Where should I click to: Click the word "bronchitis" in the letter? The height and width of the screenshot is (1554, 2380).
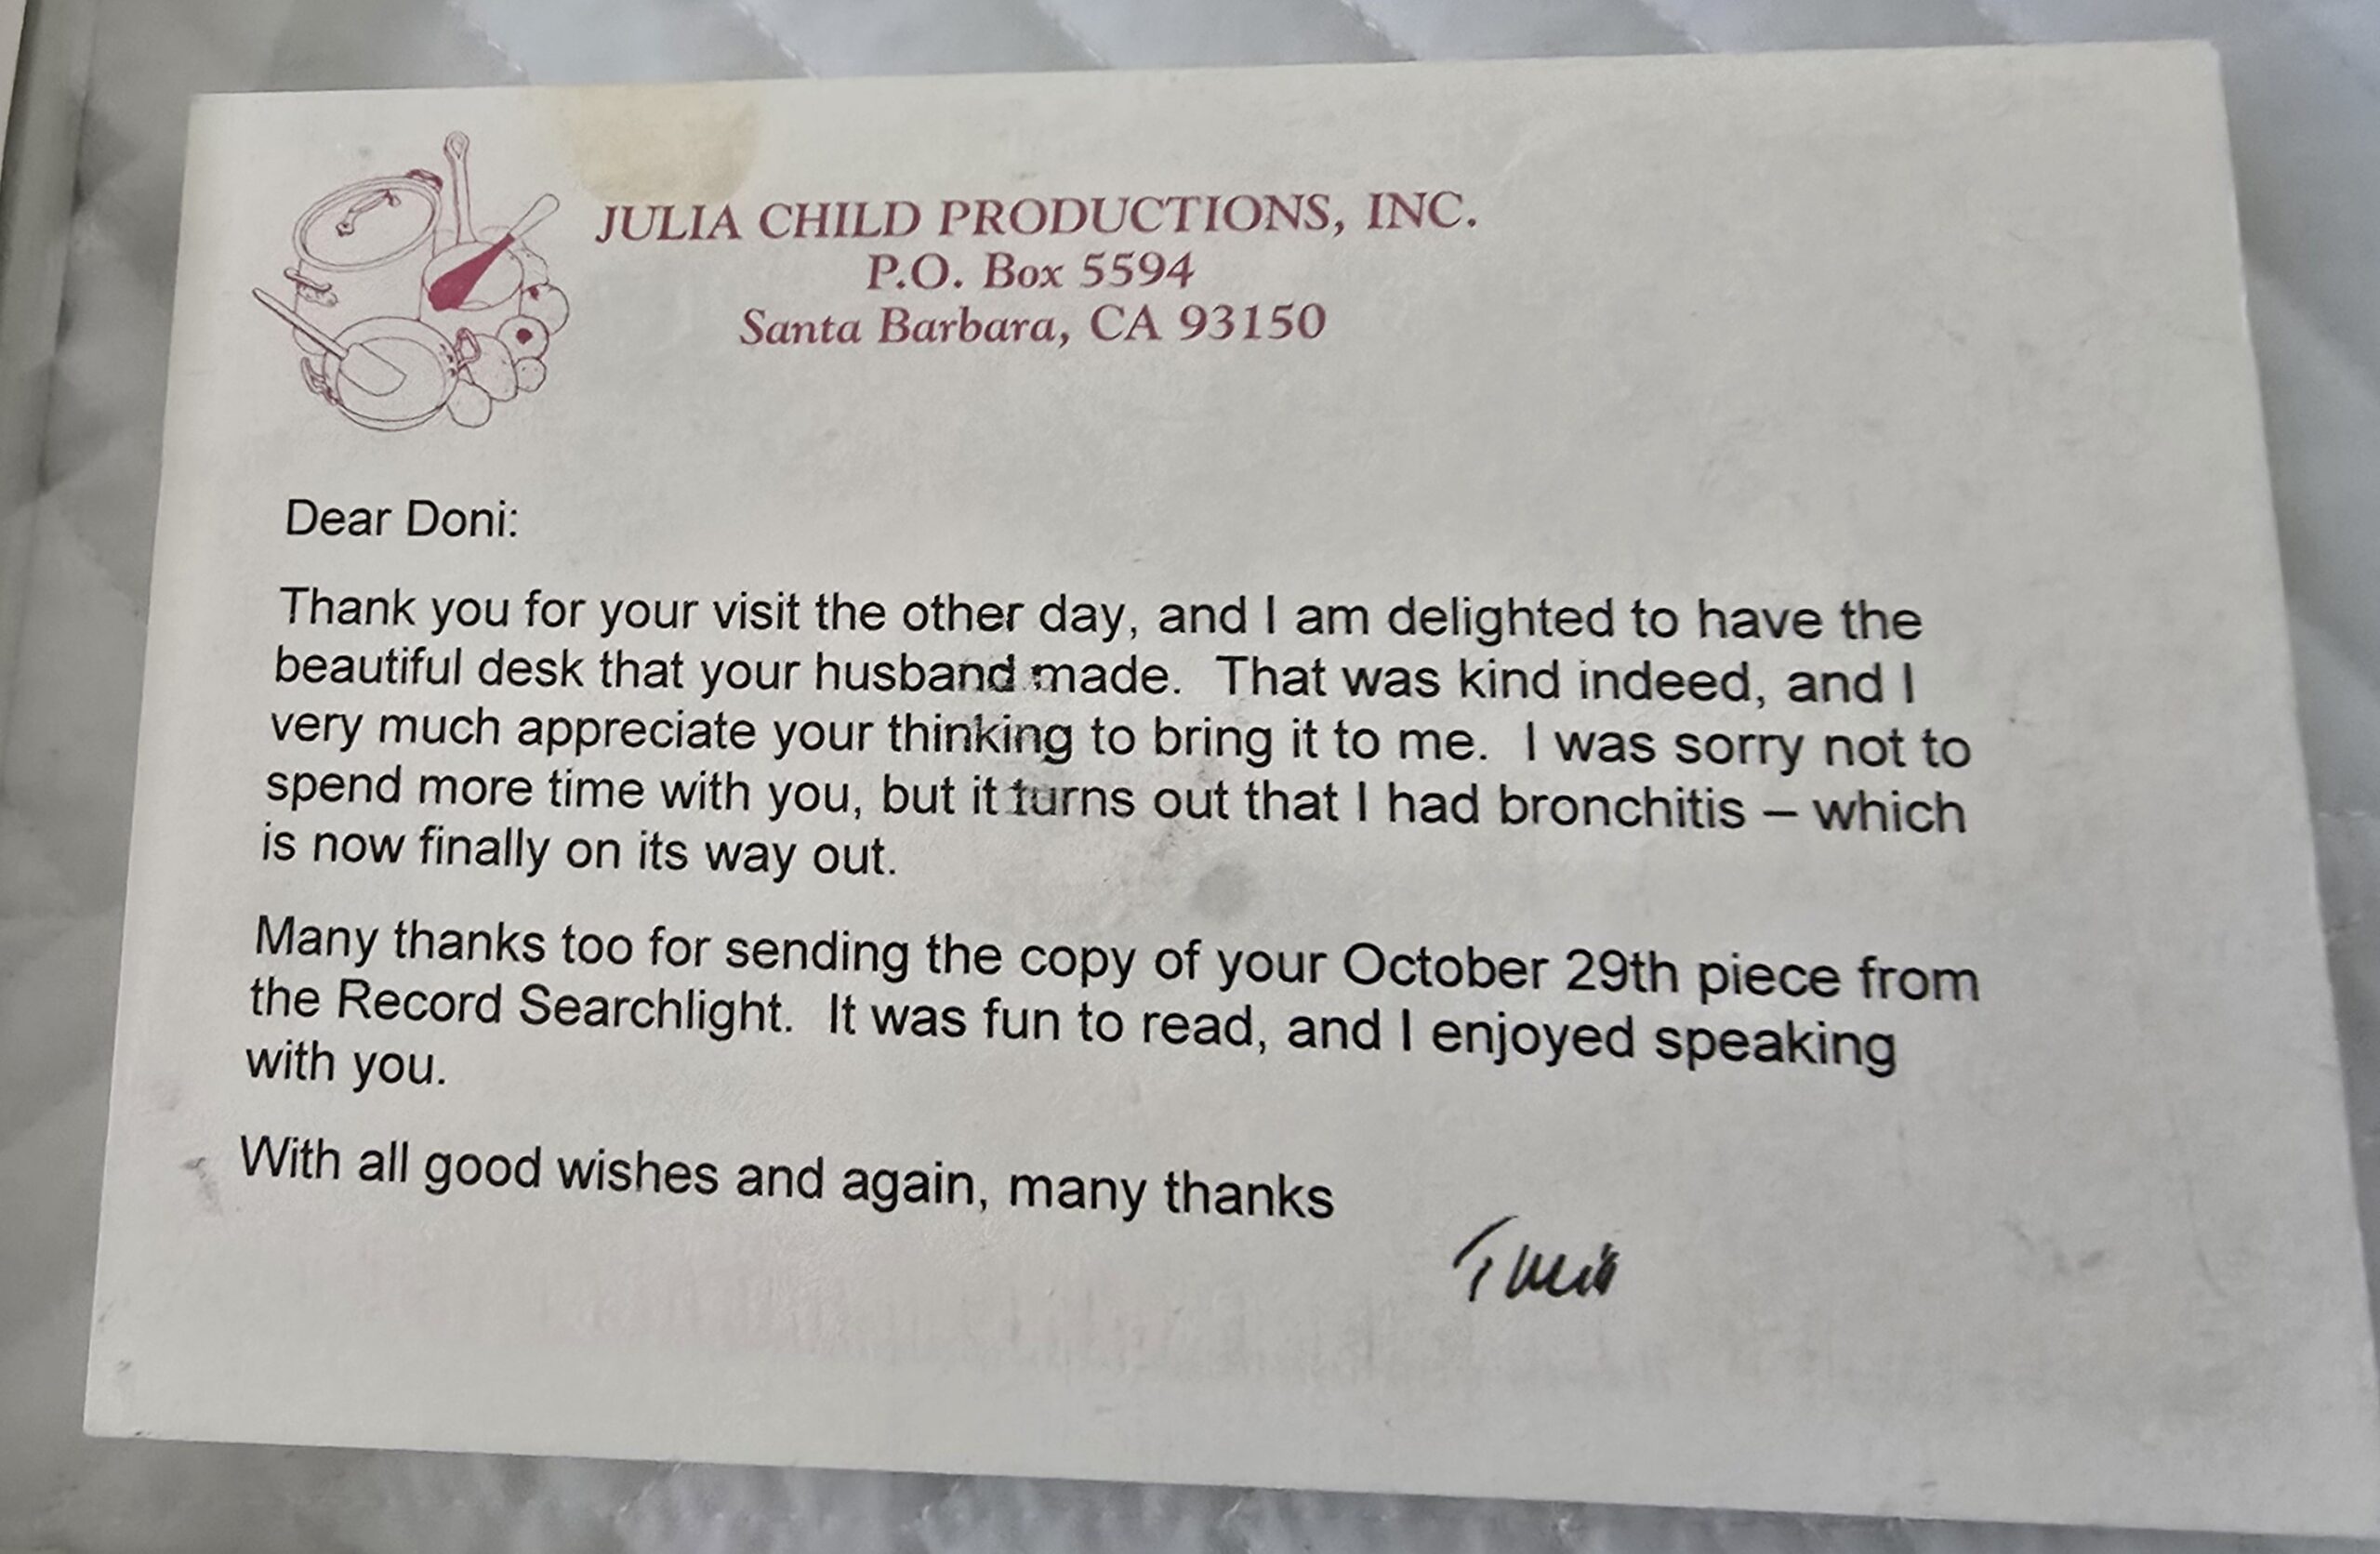1621,808
